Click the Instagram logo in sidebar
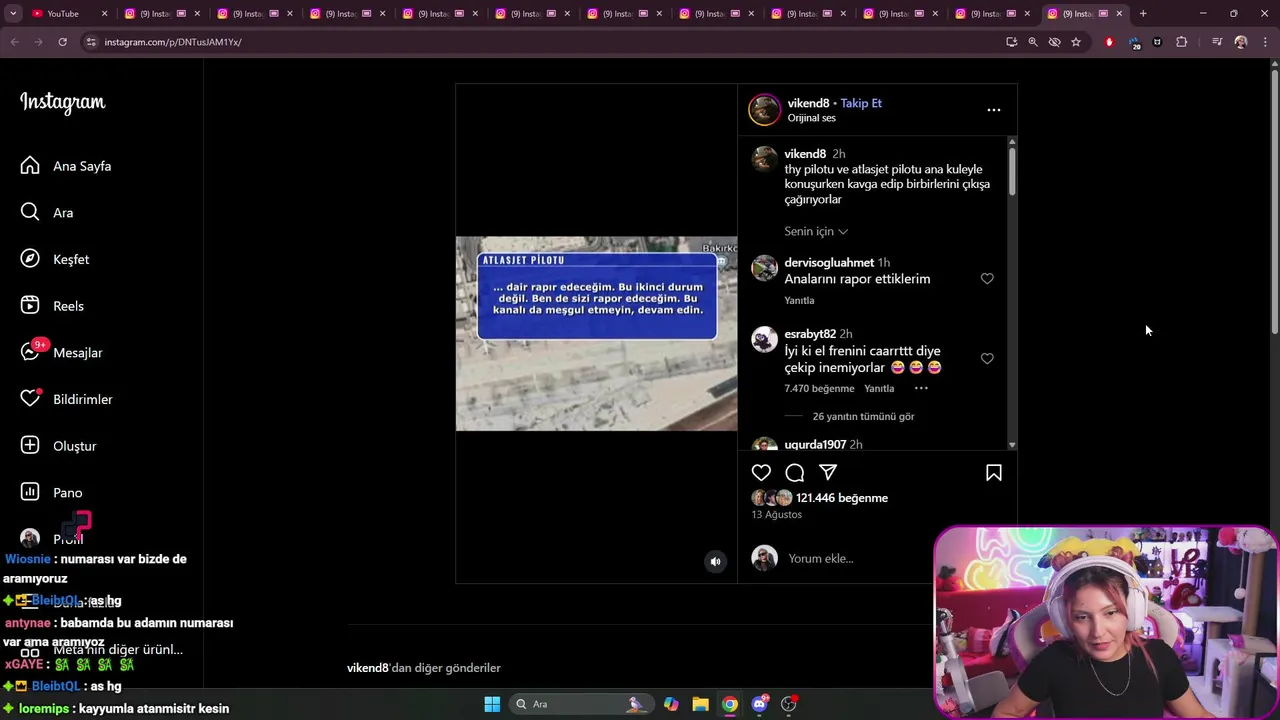Image resolution: width=1280 pixels, height=720 pixels. pos(62,103)
